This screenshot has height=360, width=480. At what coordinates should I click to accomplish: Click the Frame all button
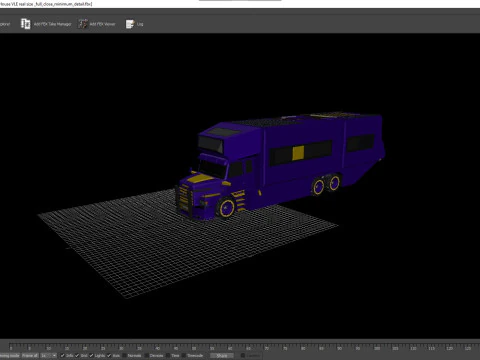(30, 355)
